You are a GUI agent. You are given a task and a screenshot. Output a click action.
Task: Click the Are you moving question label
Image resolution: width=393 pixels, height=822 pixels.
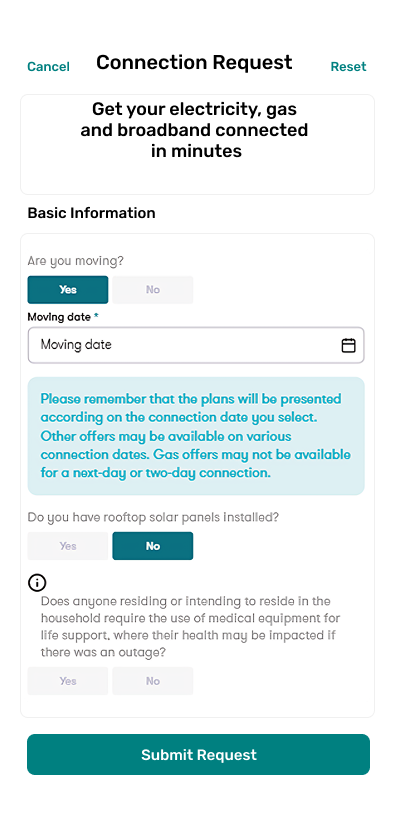click(x=75, y=261)
